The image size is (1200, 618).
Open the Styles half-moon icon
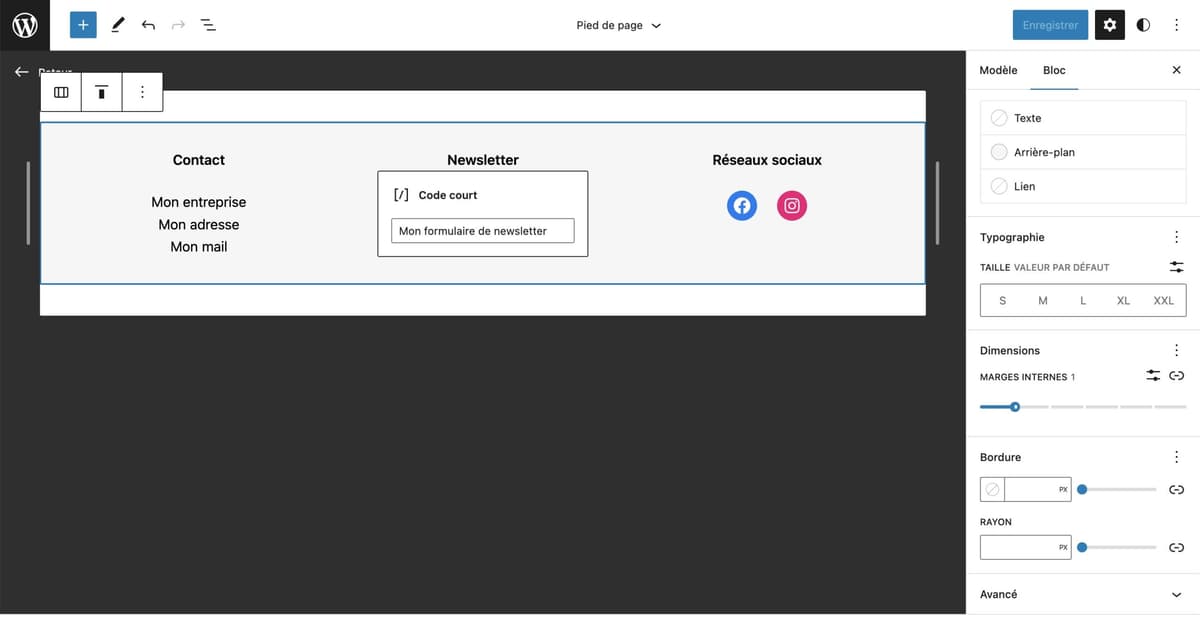1142,24
